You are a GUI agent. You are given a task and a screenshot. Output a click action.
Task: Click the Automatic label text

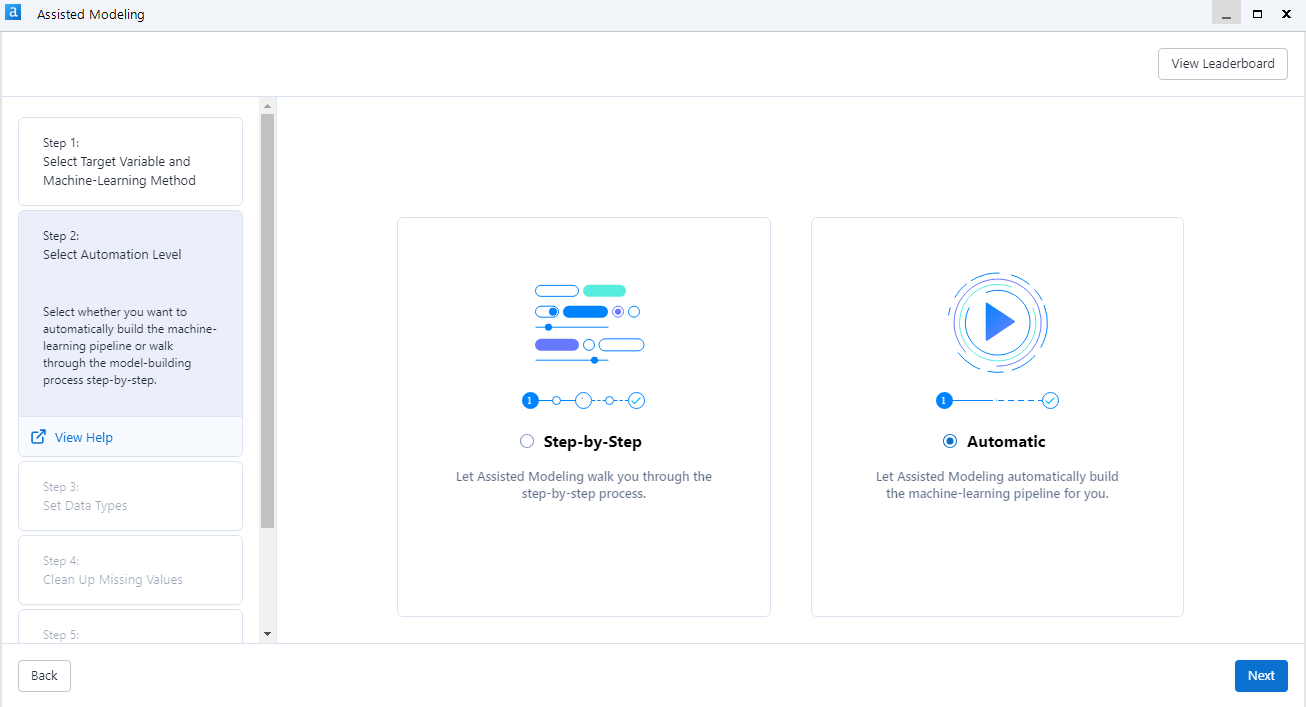[x=1006, y=441]
